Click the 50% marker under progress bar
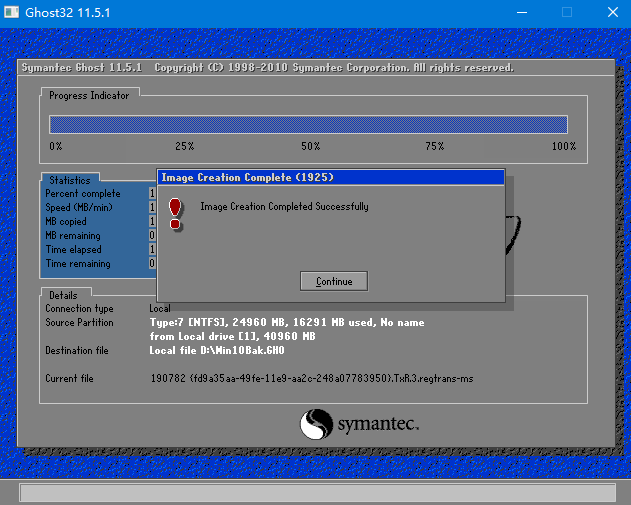 tap(310, 146)
